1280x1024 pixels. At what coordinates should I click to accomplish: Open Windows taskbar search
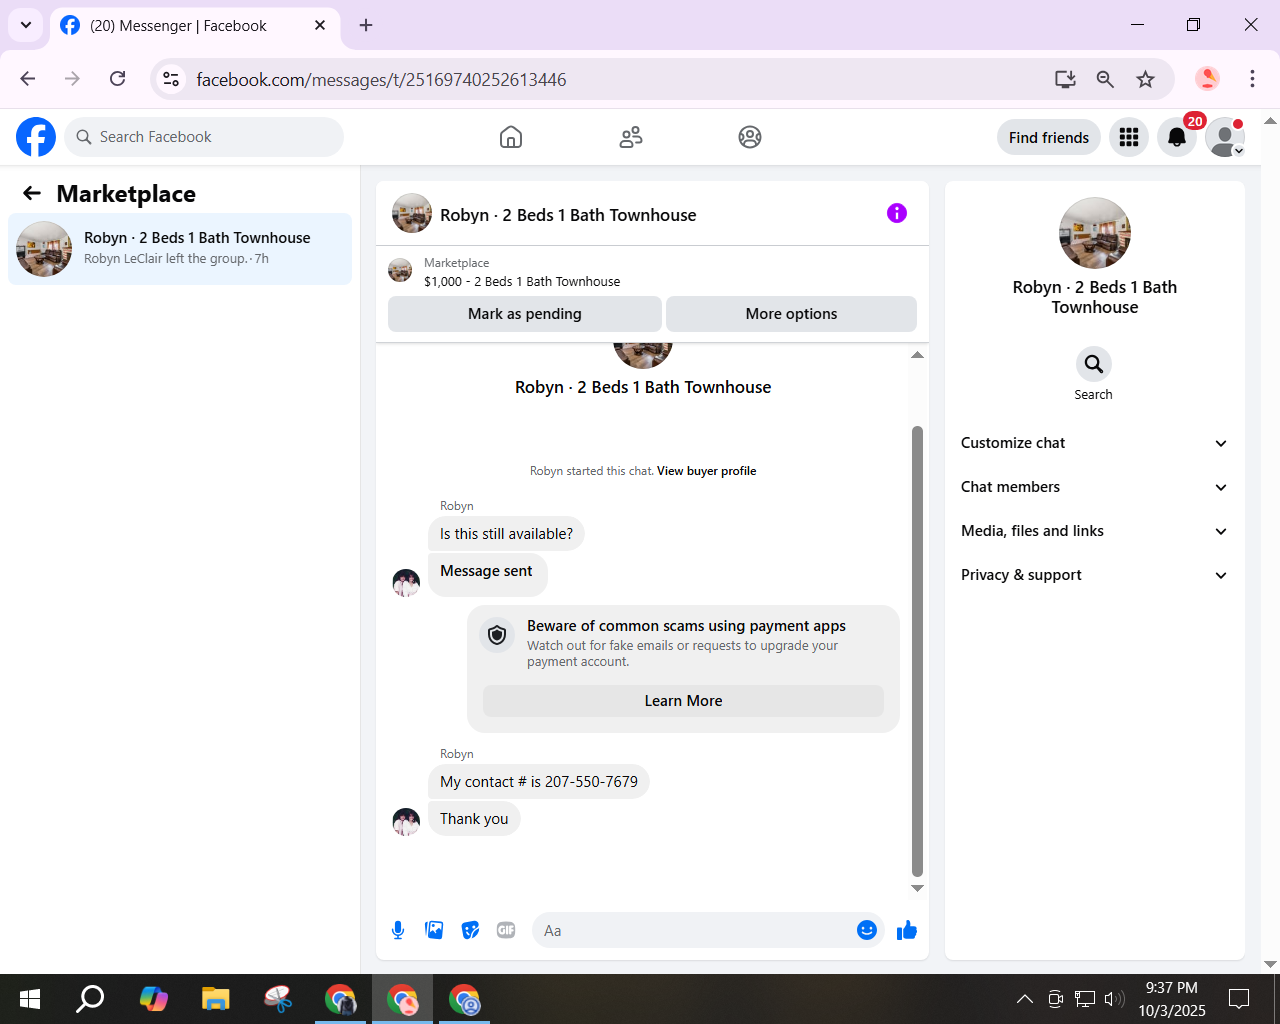91,999
